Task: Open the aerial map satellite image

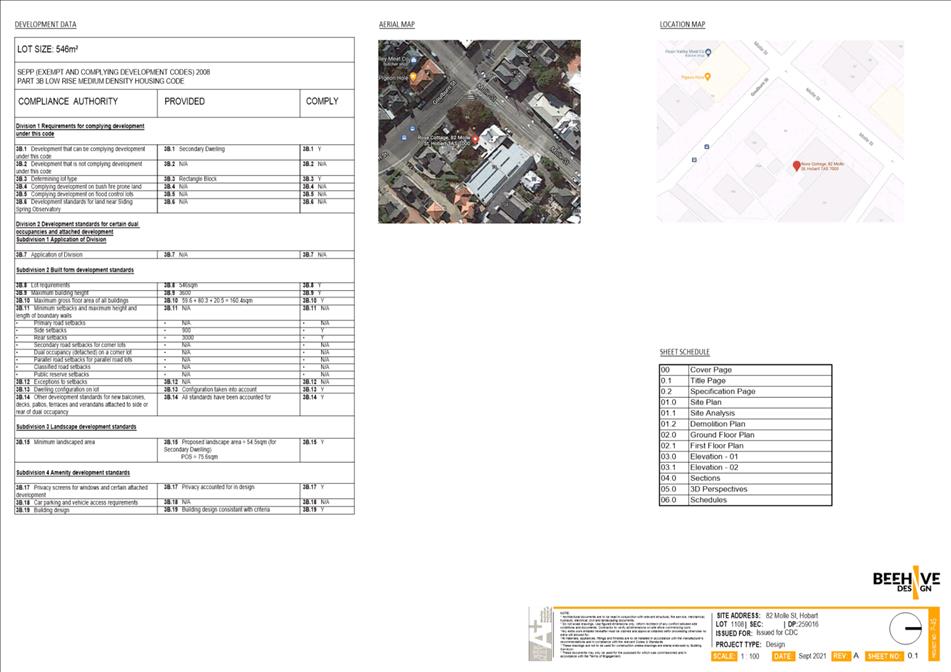Action: click(x=479, y=132)
